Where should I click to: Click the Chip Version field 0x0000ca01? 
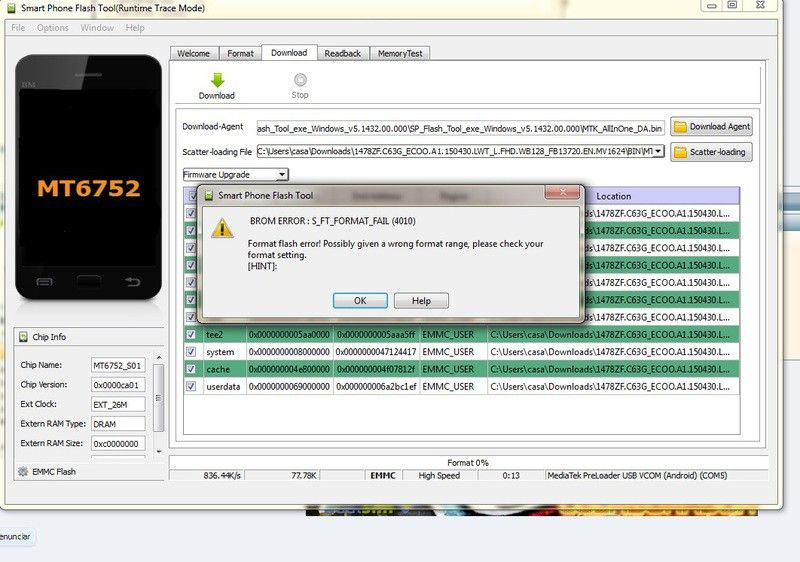pyautogui.click(x=118, y=385)
